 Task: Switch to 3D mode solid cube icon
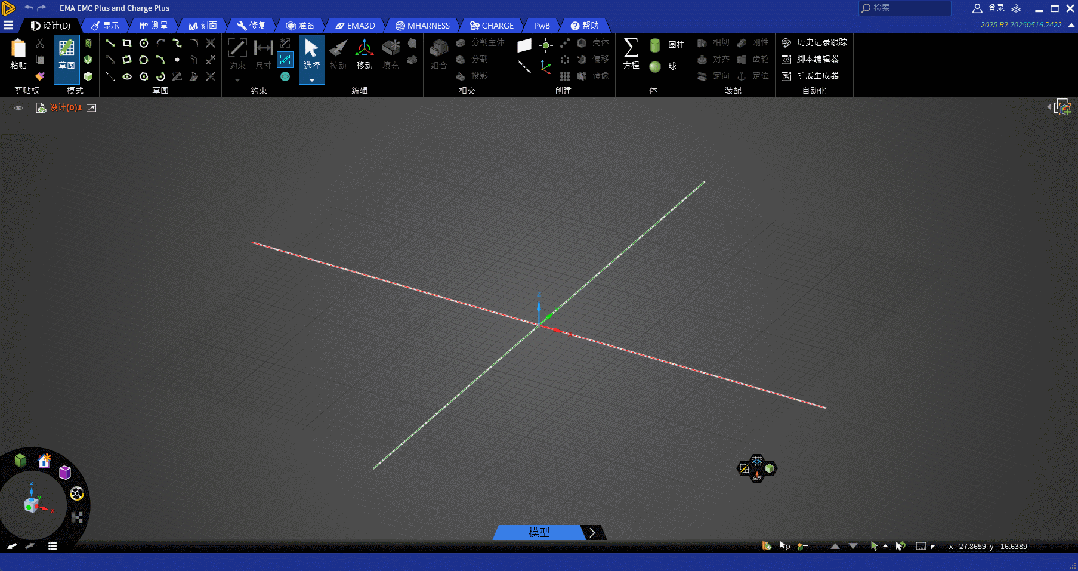pos(88,76)
